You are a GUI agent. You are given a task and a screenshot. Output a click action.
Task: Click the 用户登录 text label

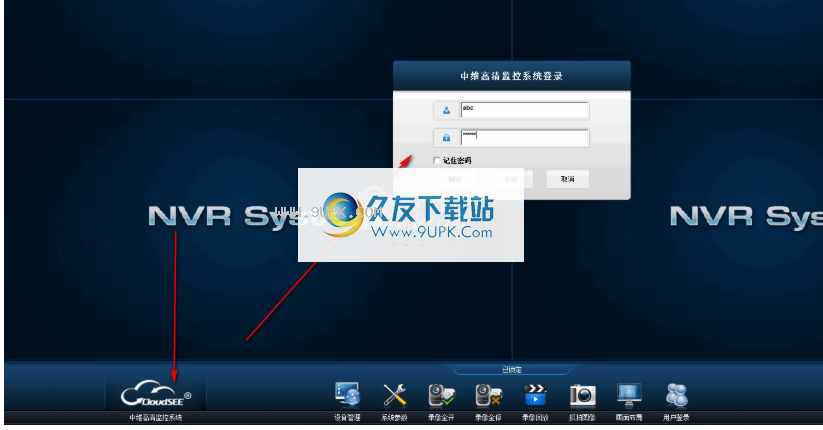tap(677, 418)
